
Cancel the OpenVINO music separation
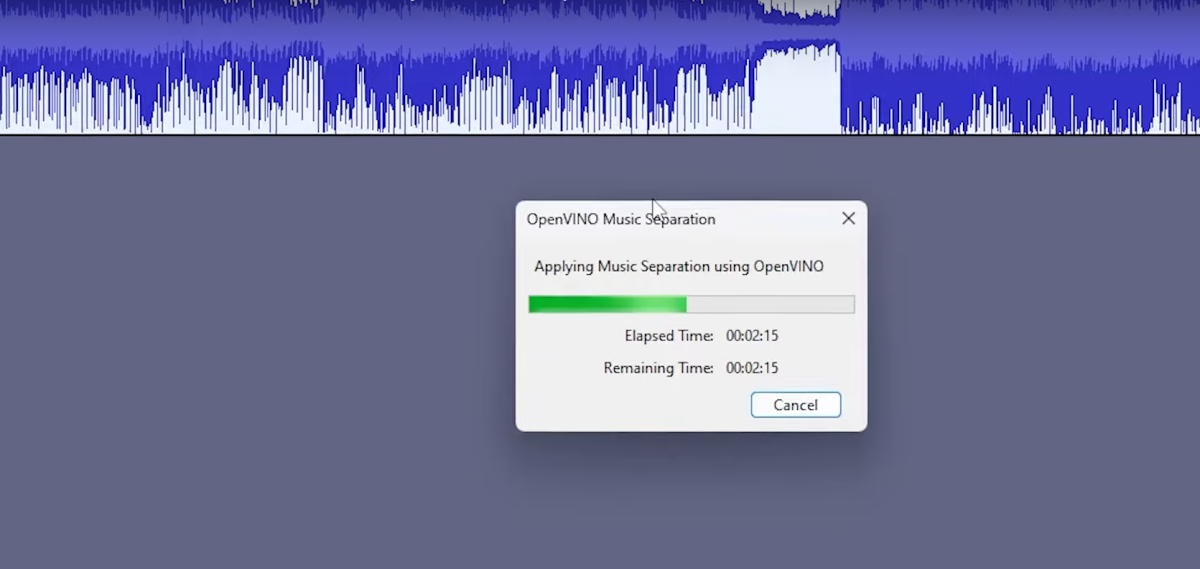(x=795, y=405)
